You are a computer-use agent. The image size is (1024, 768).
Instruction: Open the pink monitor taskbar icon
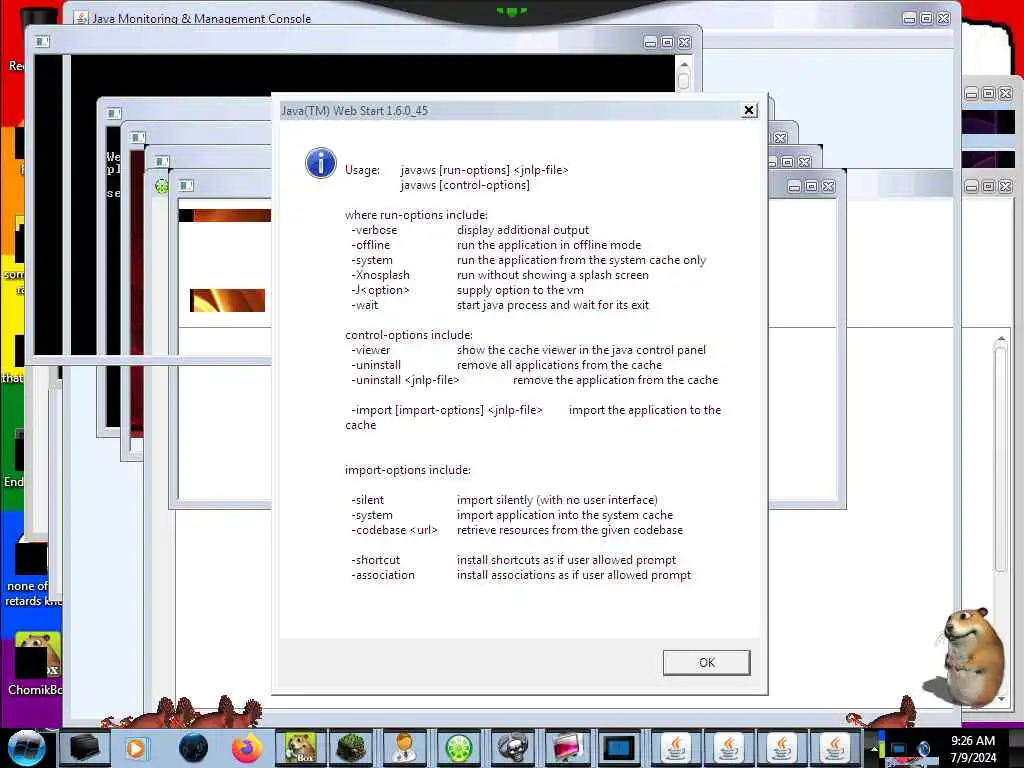pyautogui.click(x=566, y=748)
